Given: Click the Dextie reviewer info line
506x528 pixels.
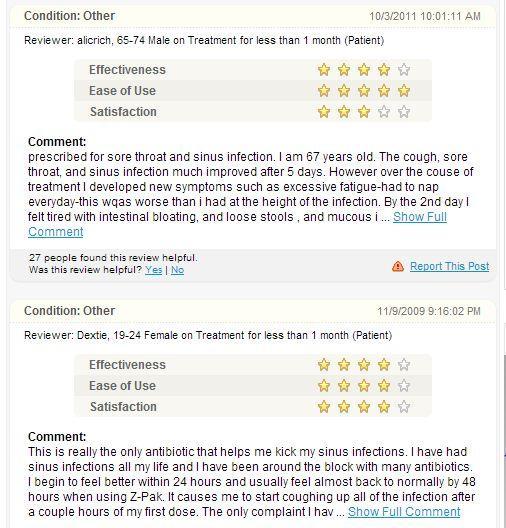Looking at the screenshot, I should [208, 335].
